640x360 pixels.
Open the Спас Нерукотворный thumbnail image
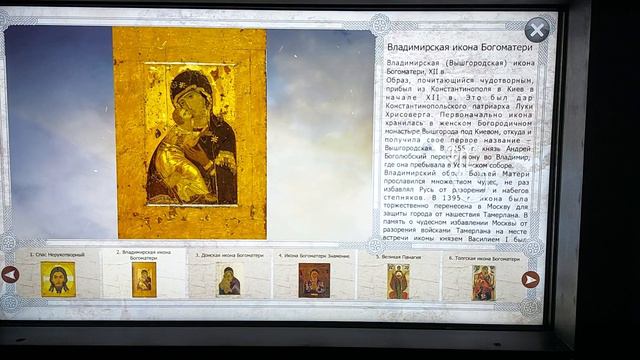pyautogui.click(x=58, y=279)
